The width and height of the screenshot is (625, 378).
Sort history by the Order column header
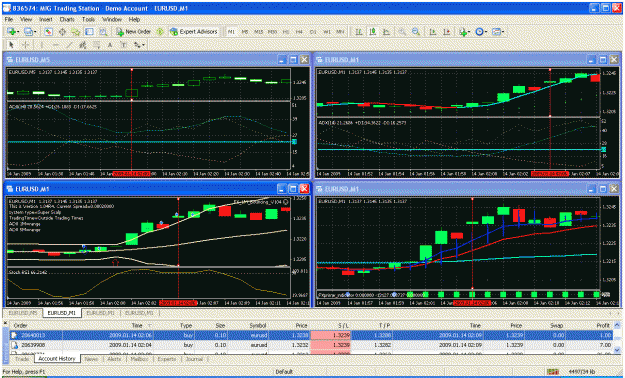(x=21, y=325)
